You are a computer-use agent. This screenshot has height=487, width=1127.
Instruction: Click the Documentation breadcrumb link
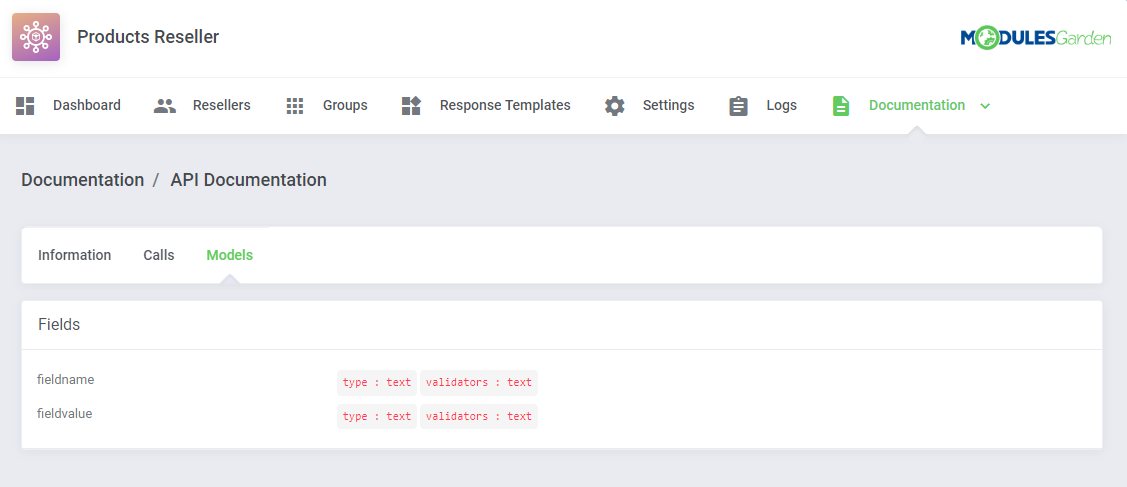pyautogui.click(x=83, y=180)
